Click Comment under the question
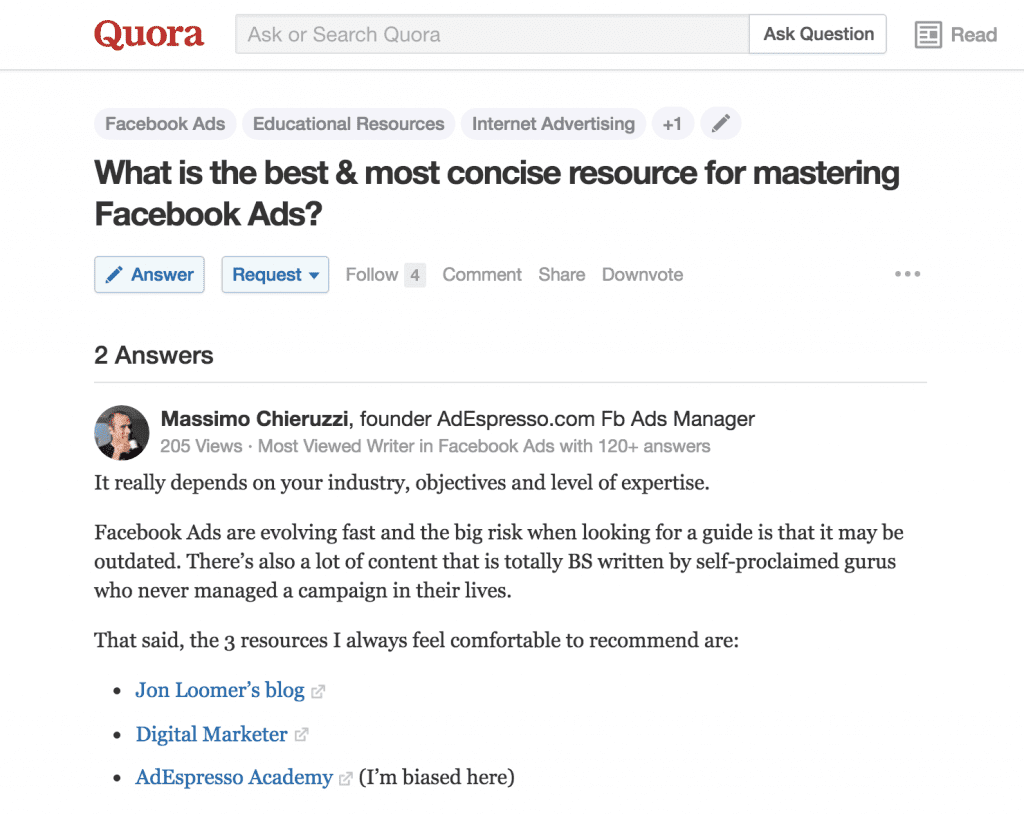This screenshot has width=1024, height=816. point(482,275)
